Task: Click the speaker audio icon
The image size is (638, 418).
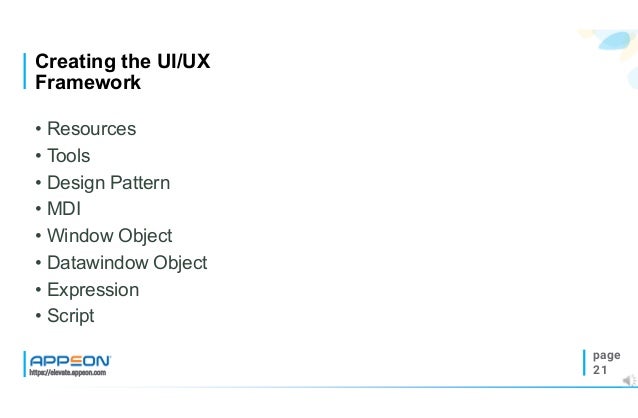Action: 625,379
